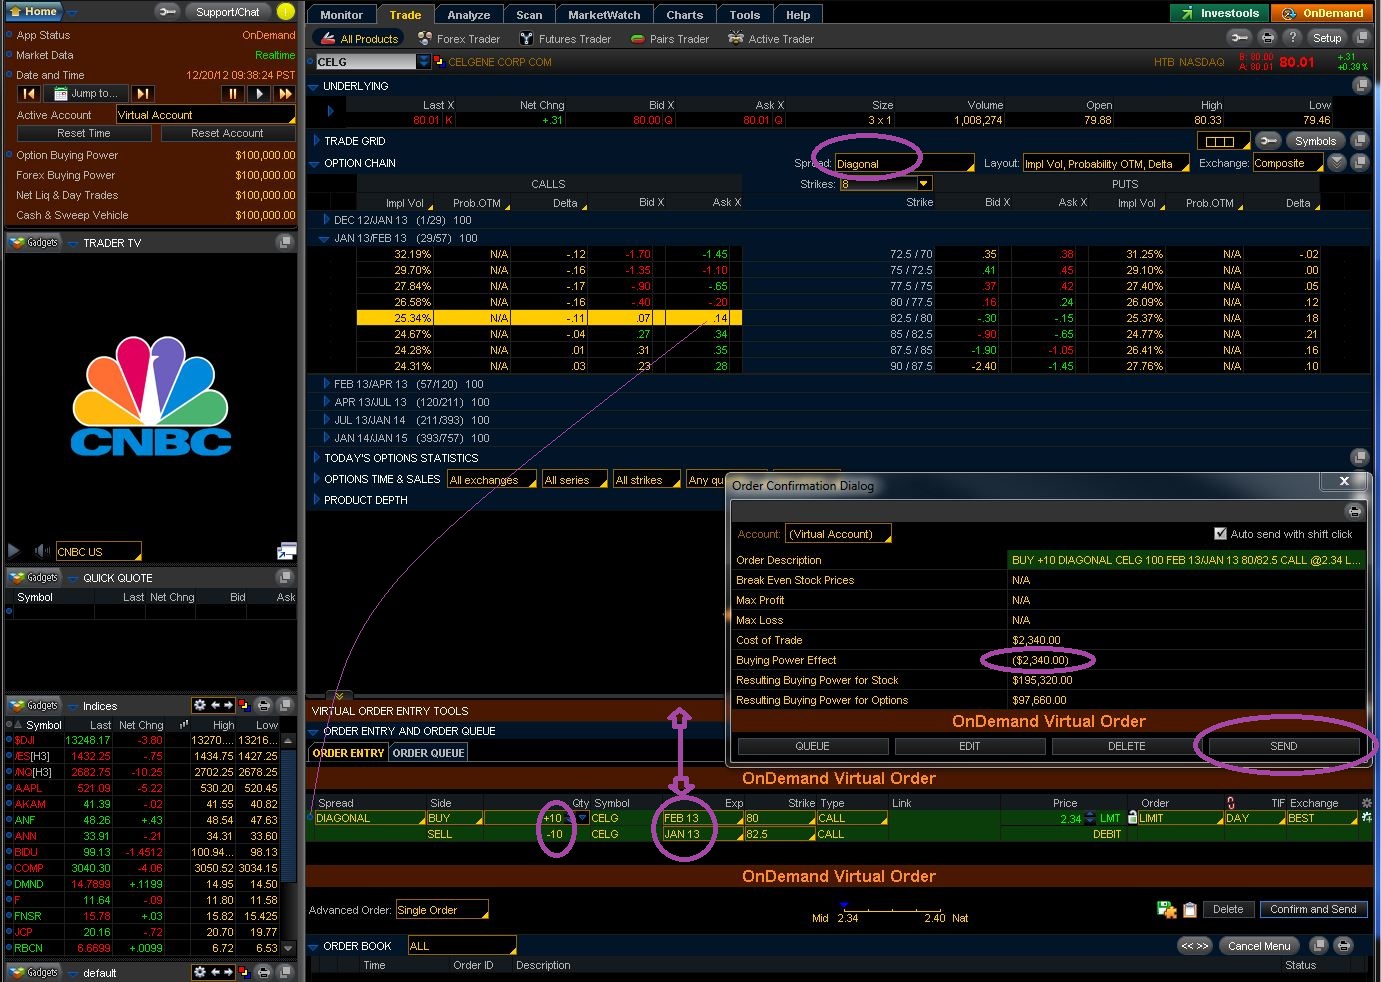Viewport: 1381px width, 982px height.
Task: Click the CELG symbol input field
Action: tap(366, 62)
